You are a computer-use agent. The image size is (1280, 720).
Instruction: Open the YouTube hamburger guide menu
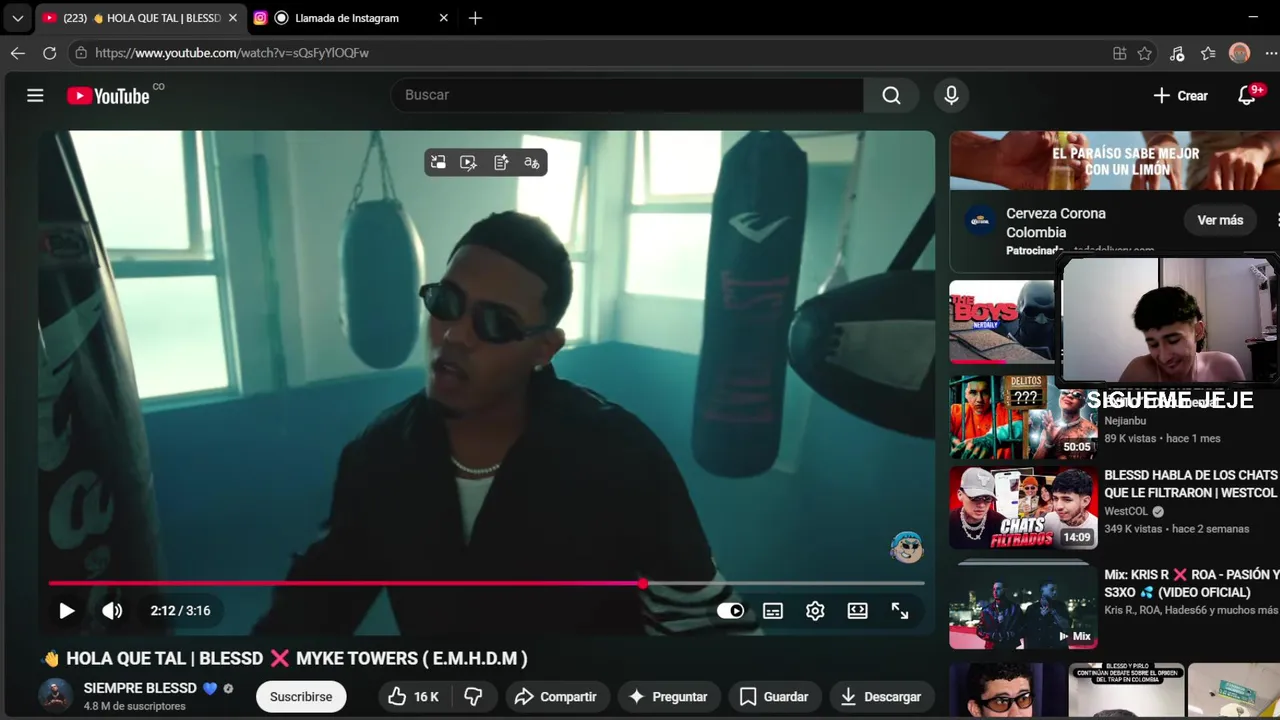point(35,95)
